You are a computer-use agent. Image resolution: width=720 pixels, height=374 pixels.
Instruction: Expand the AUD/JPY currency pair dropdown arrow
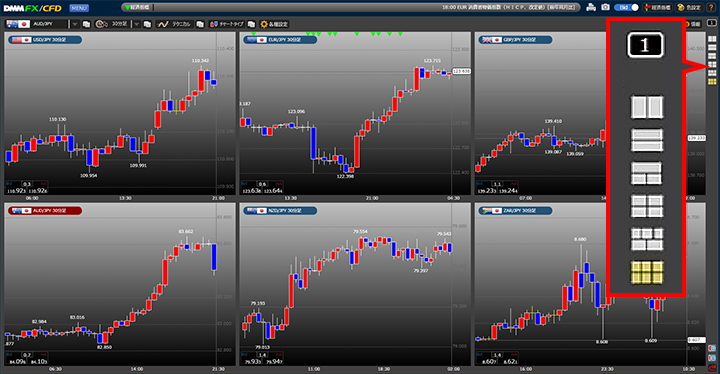(74, 24)
